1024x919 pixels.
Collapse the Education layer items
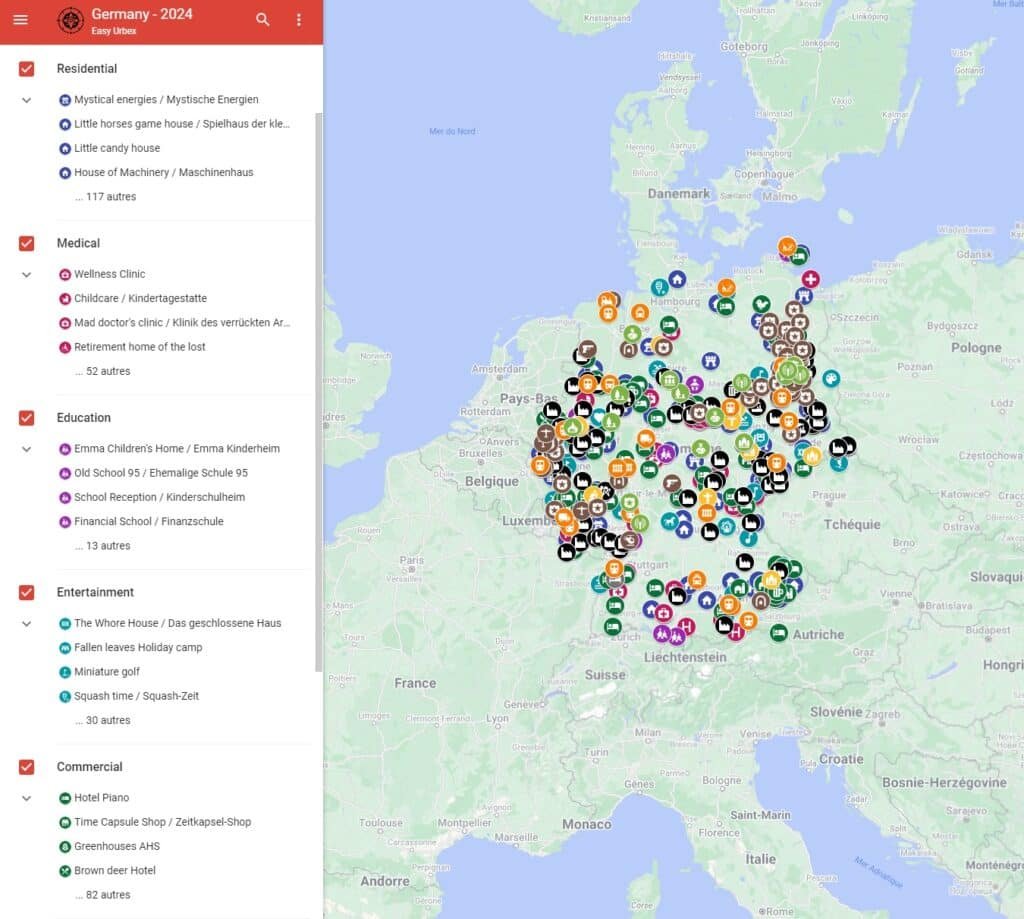(26, 449)
